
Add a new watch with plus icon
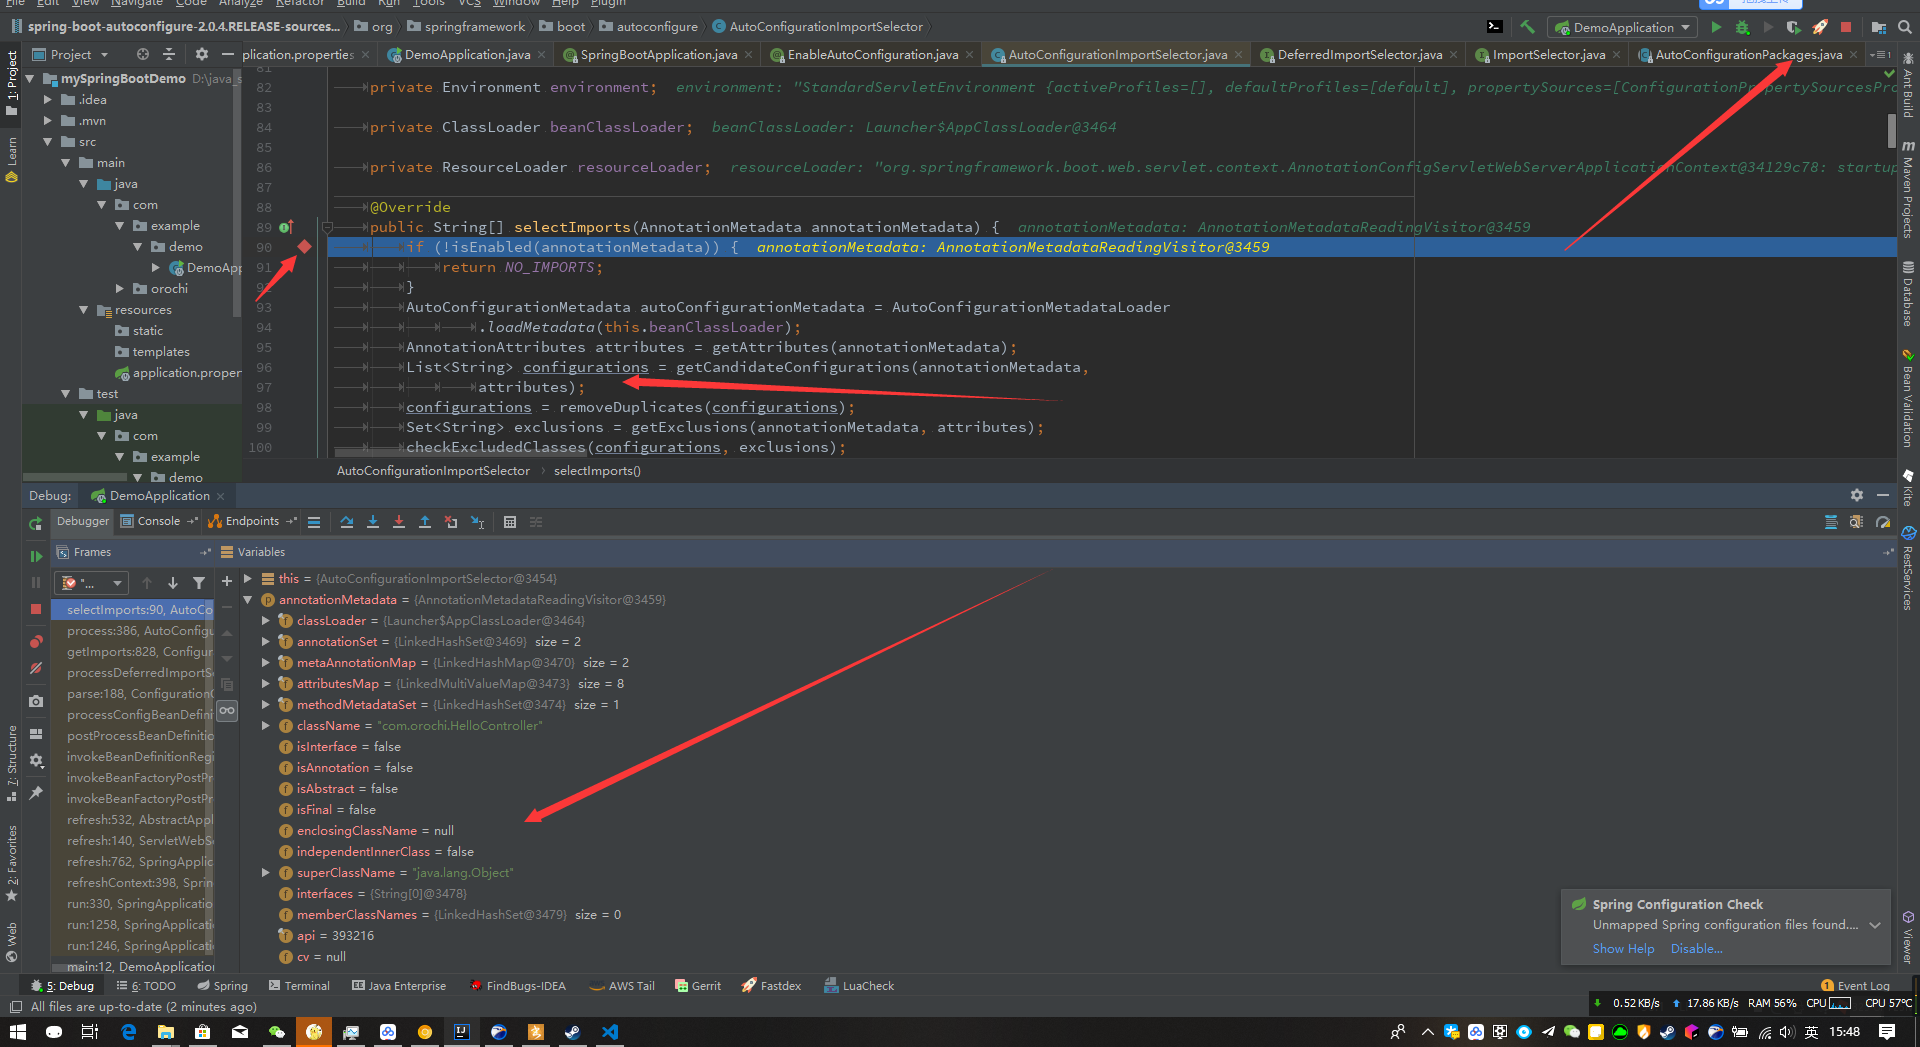[x=227, y=581]
